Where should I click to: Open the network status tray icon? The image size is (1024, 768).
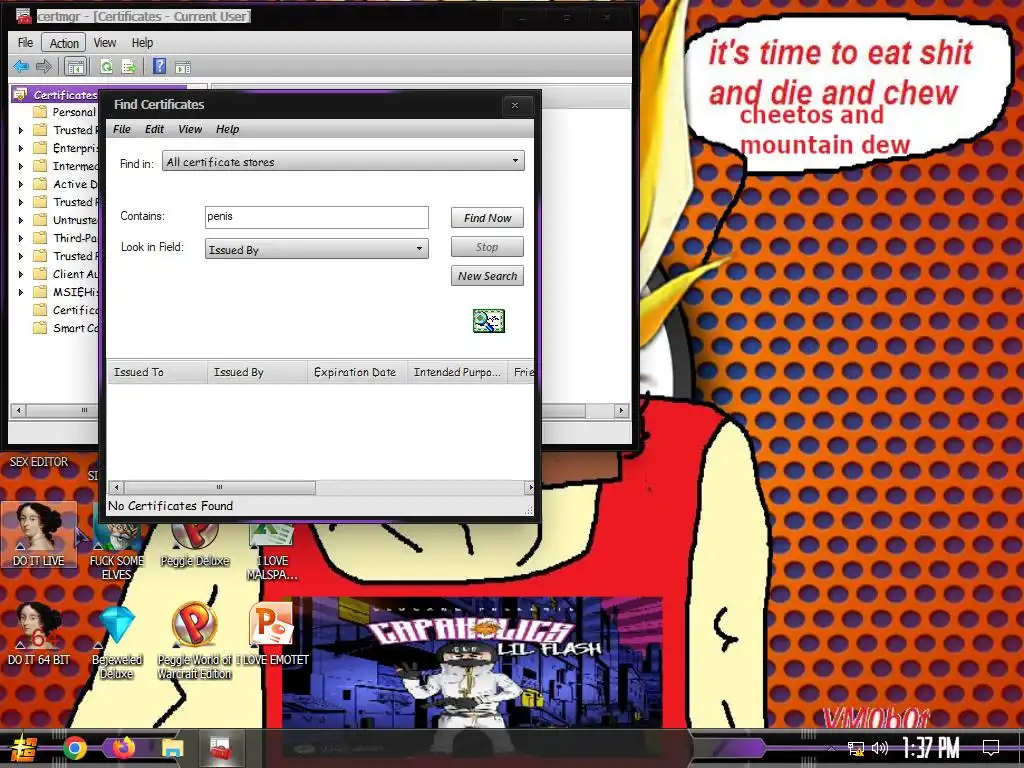[x=856, y=748]
